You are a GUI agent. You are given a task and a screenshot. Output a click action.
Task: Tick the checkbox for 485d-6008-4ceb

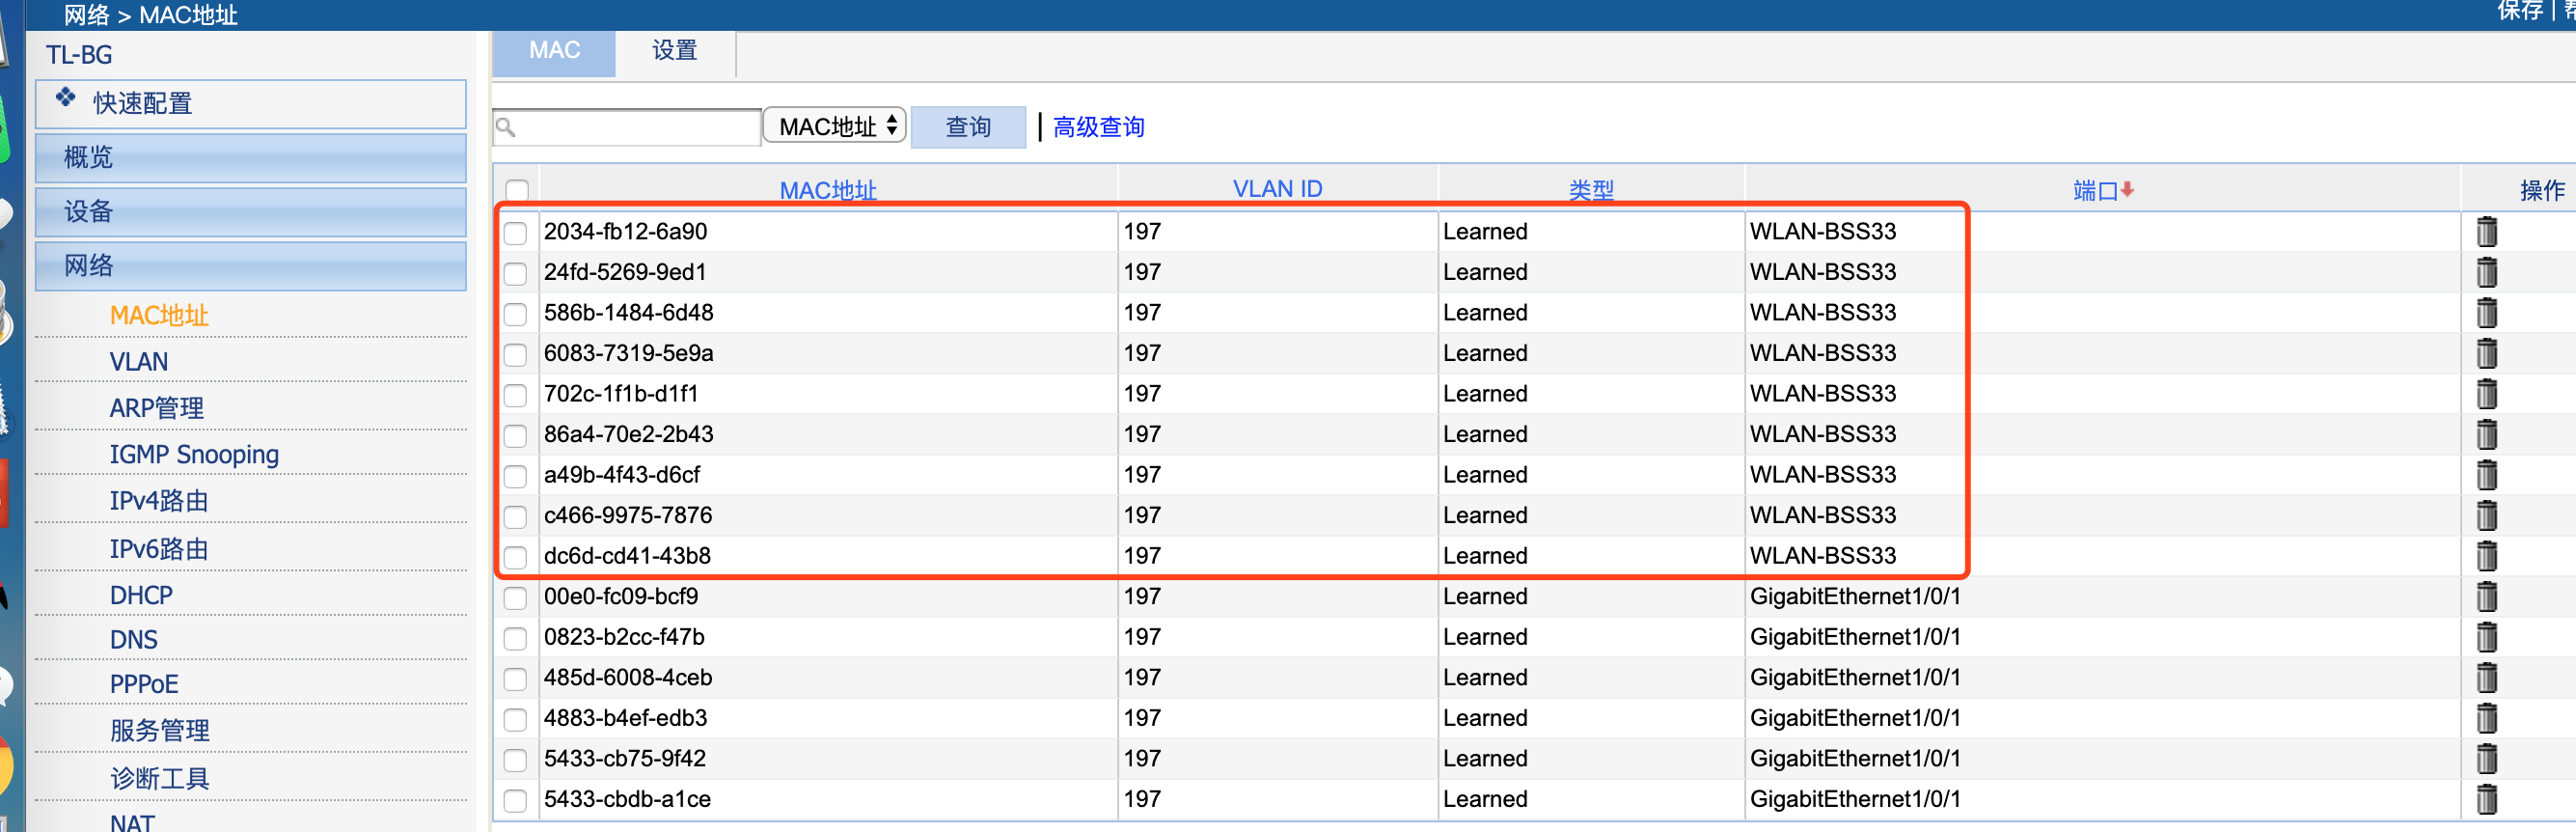tap(515, 679)
